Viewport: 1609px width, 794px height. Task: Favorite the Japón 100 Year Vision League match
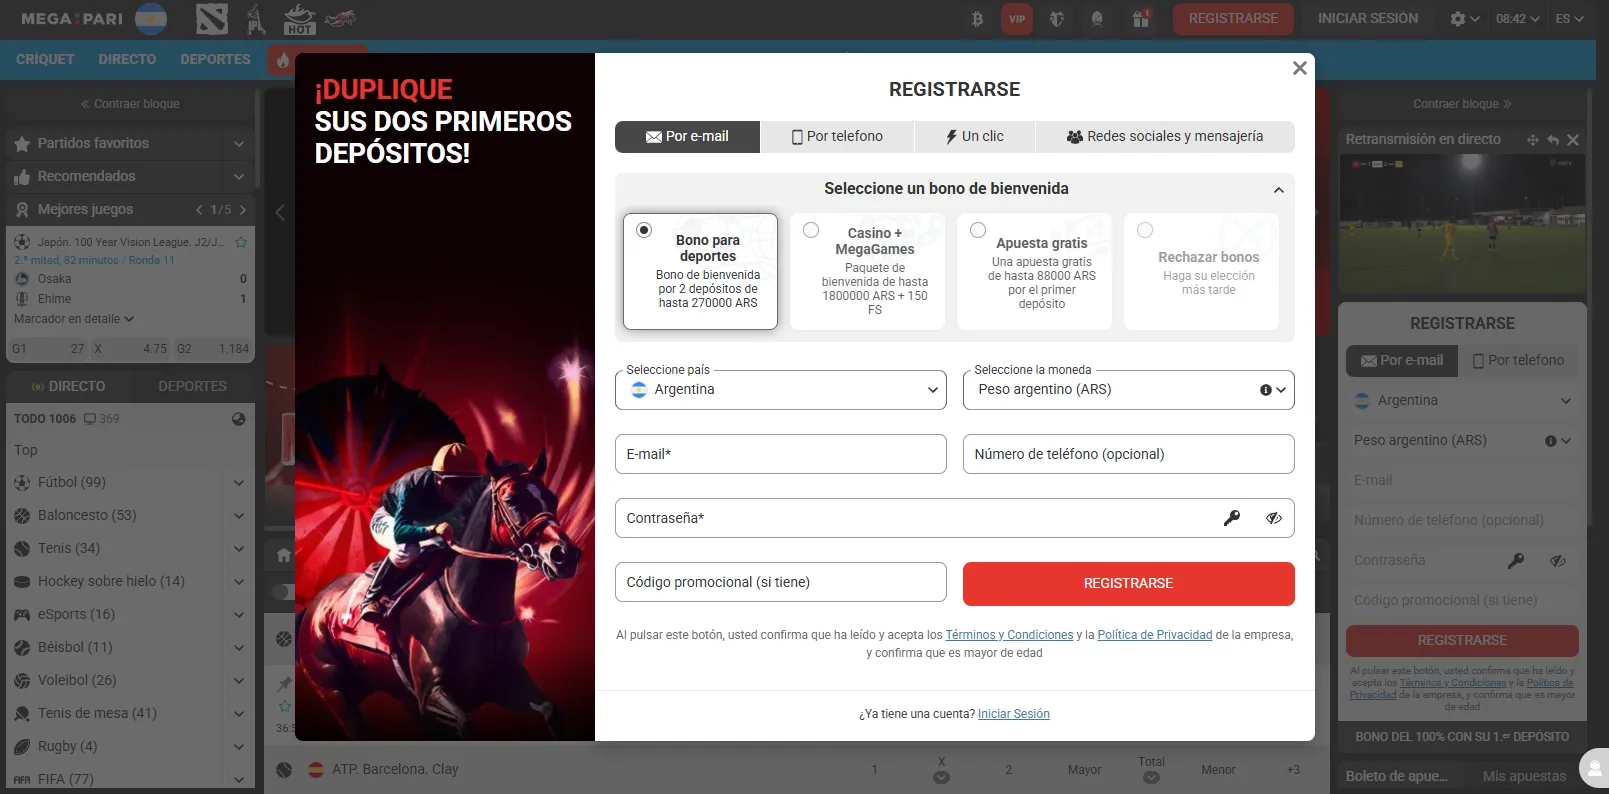click(x=241, y=242)
